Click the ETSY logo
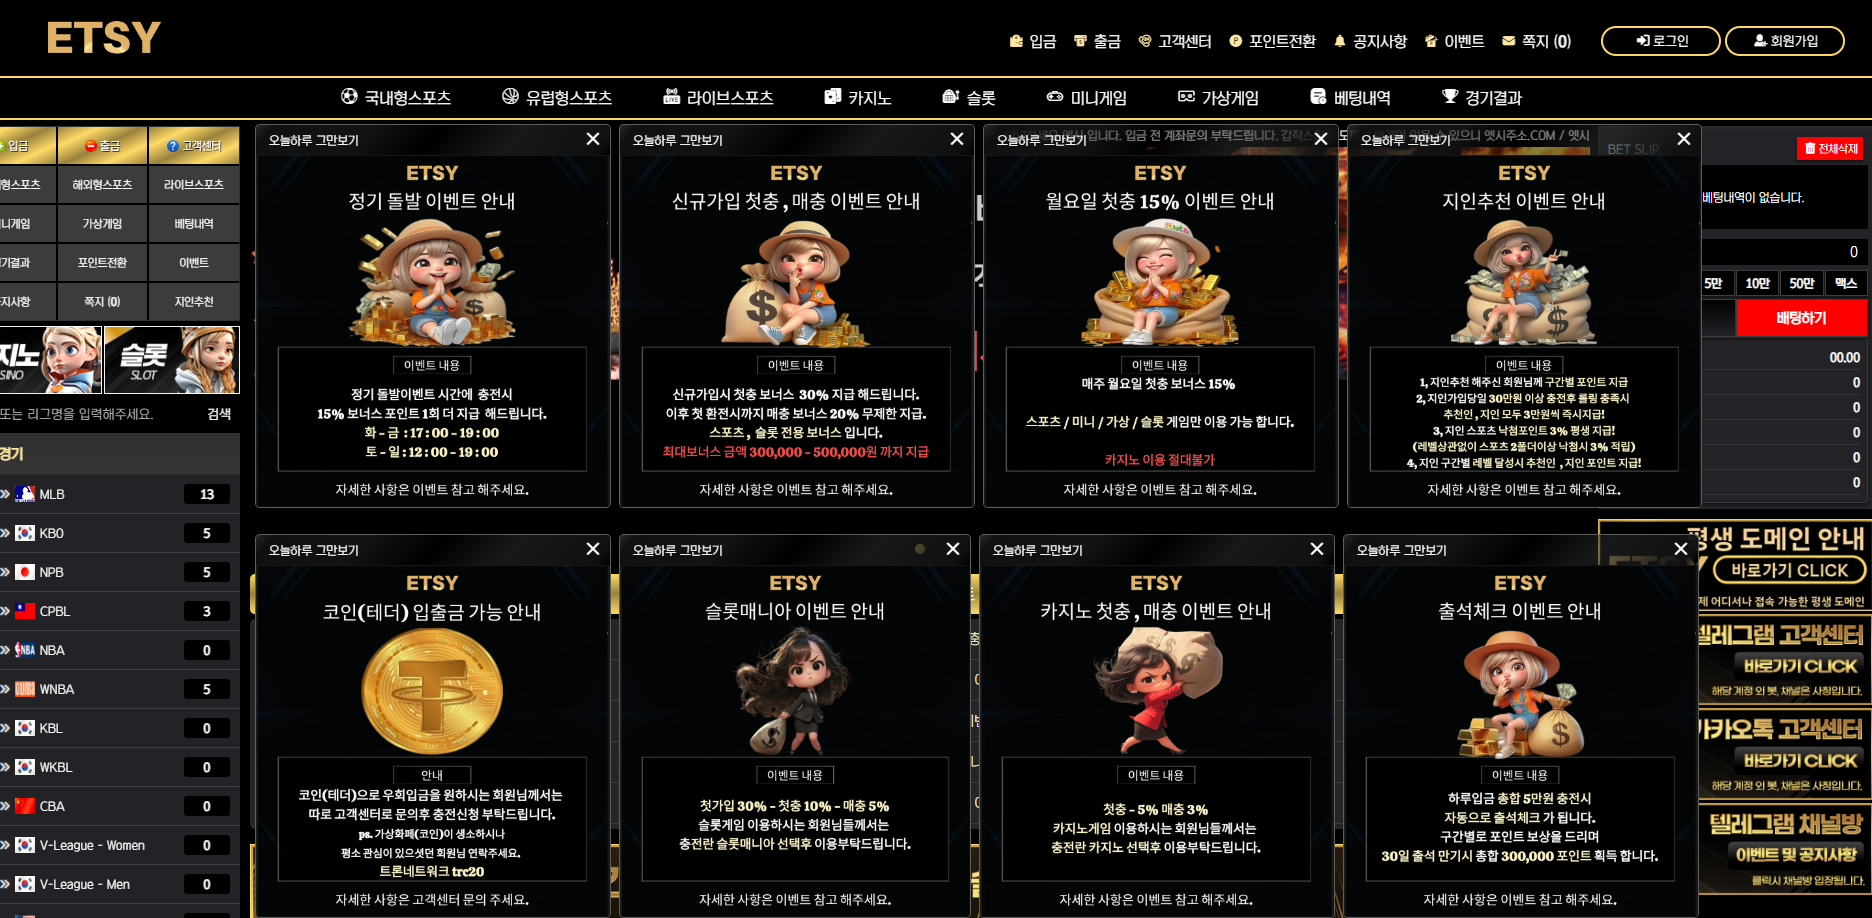The width and height of the screenshot is (1872, 918). click(x=103, y=39)
